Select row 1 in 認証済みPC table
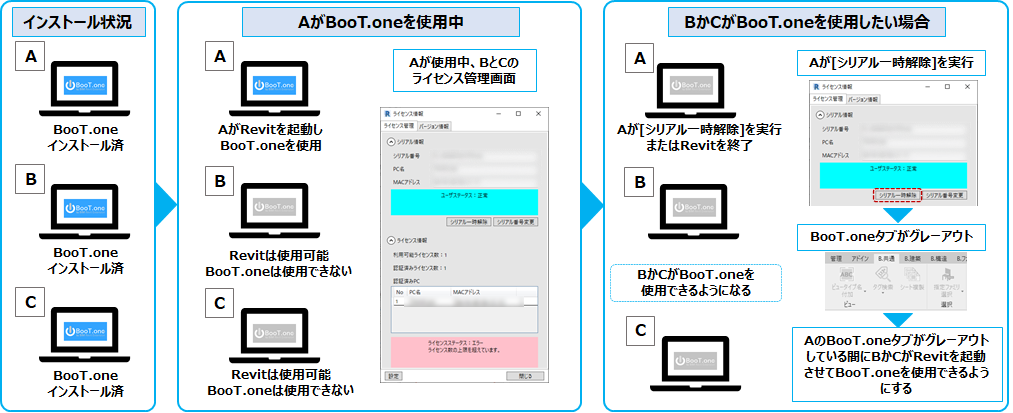The image size is (1013, 413). (465, 301)
